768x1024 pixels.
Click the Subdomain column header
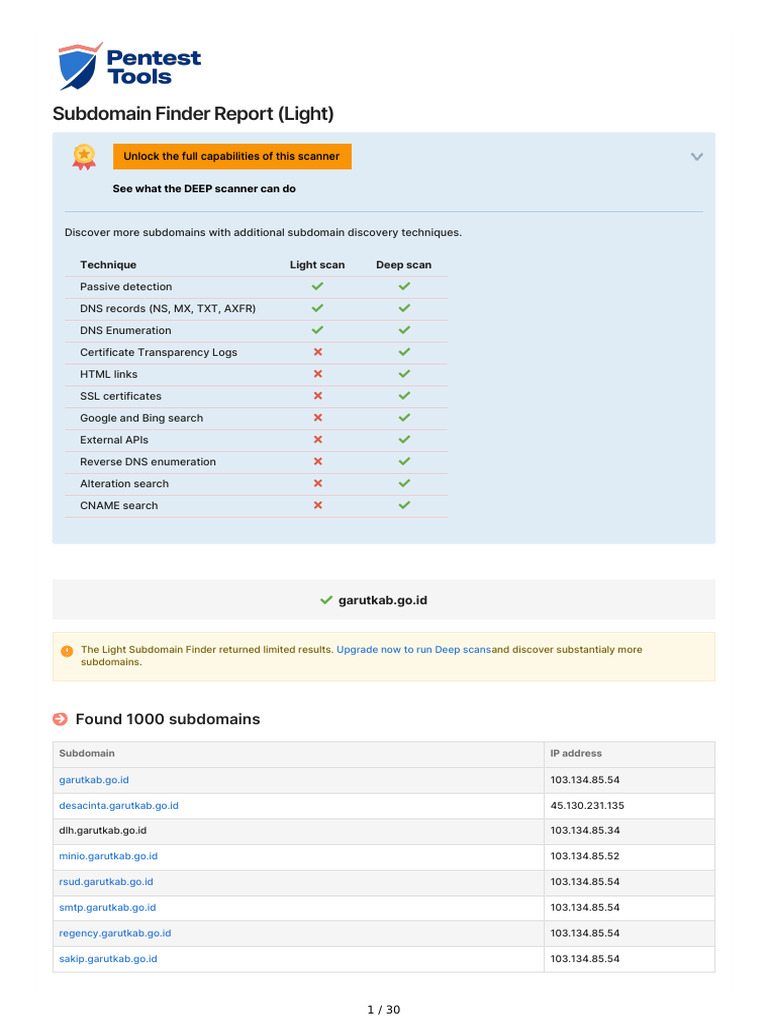87,754
